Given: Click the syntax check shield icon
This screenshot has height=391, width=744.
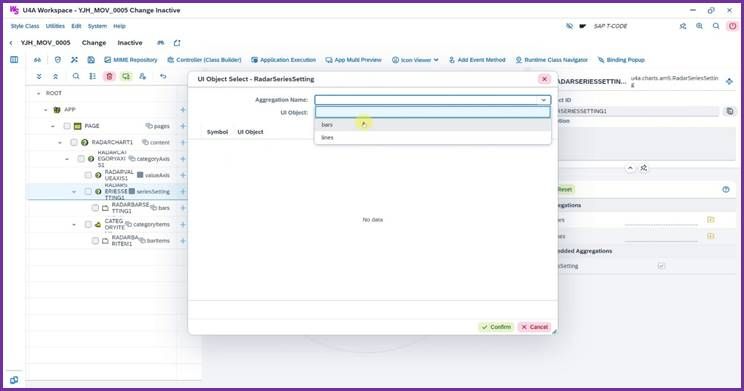Looking at the screenshot, I should tap(58, 60).
